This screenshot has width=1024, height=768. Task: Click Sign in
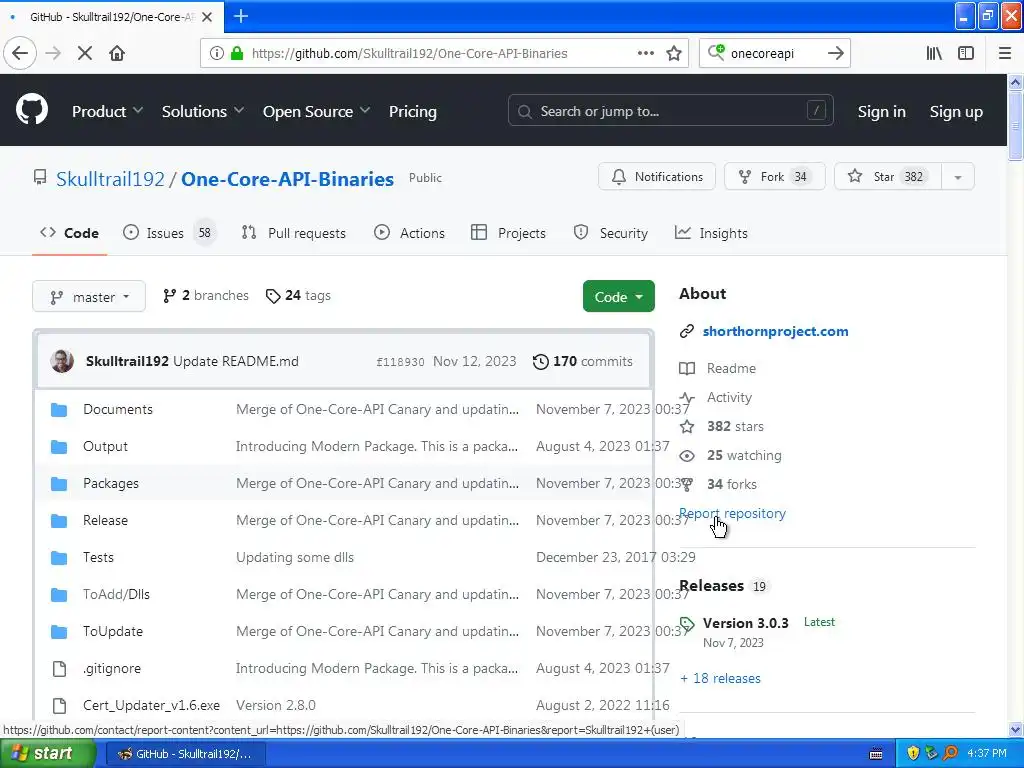pyautogui.click(x=881, y=112)
